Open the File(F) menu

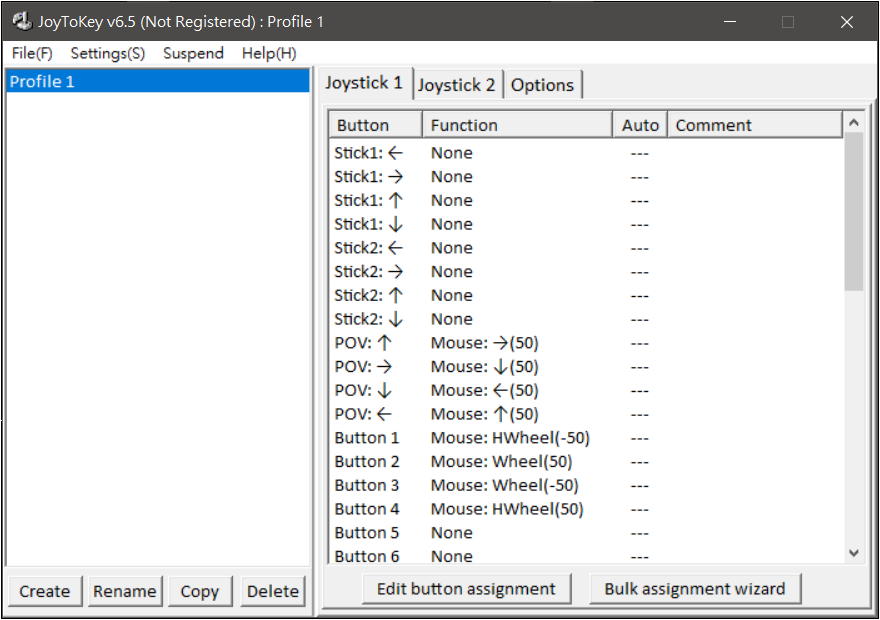pos(32,53)
